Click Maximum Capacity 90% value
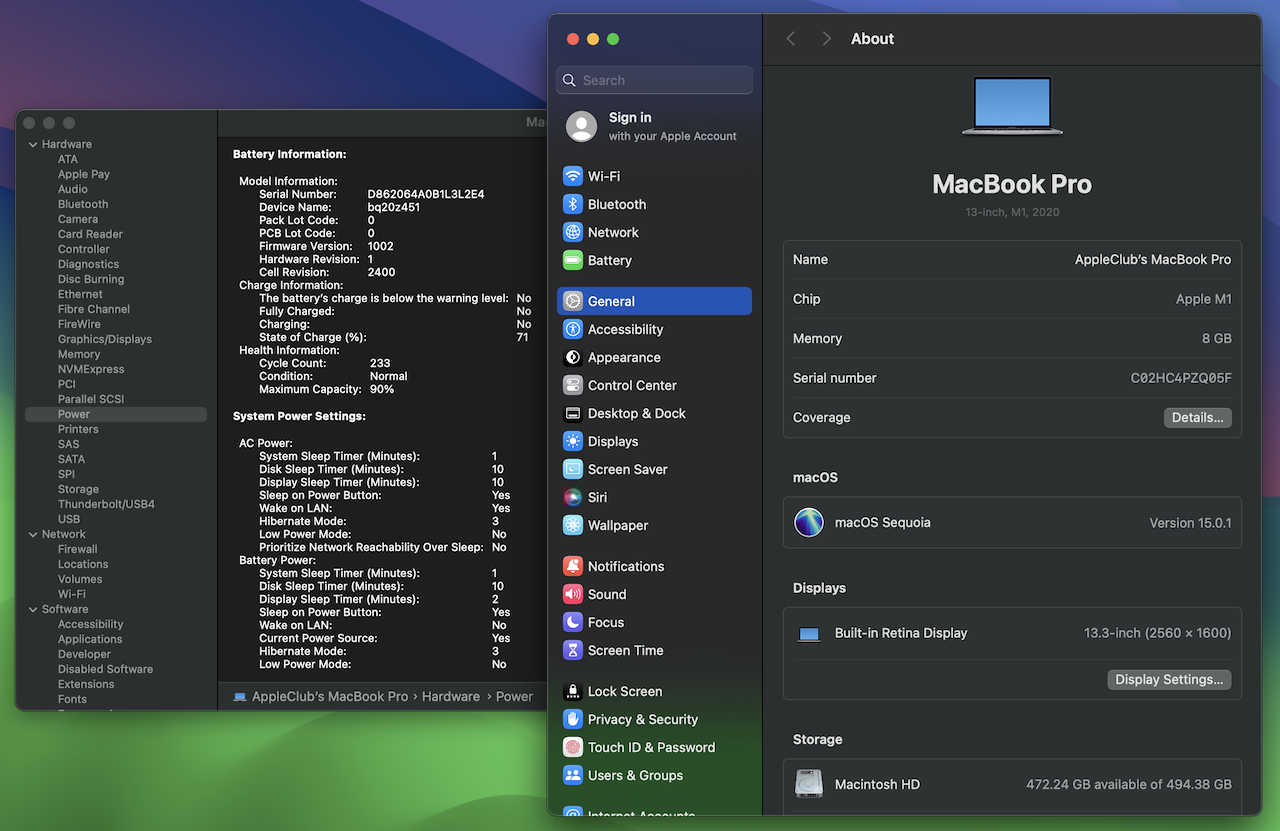1280x831 pixels. point(381,389)
